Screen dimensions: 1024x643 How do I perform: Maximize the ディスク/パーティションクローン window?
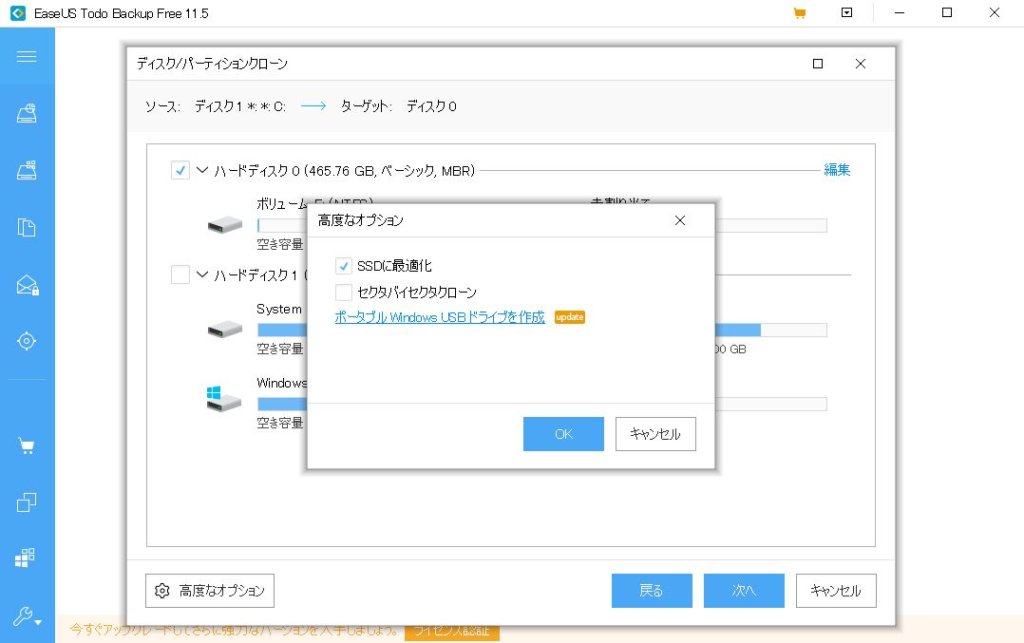[818, 63]
